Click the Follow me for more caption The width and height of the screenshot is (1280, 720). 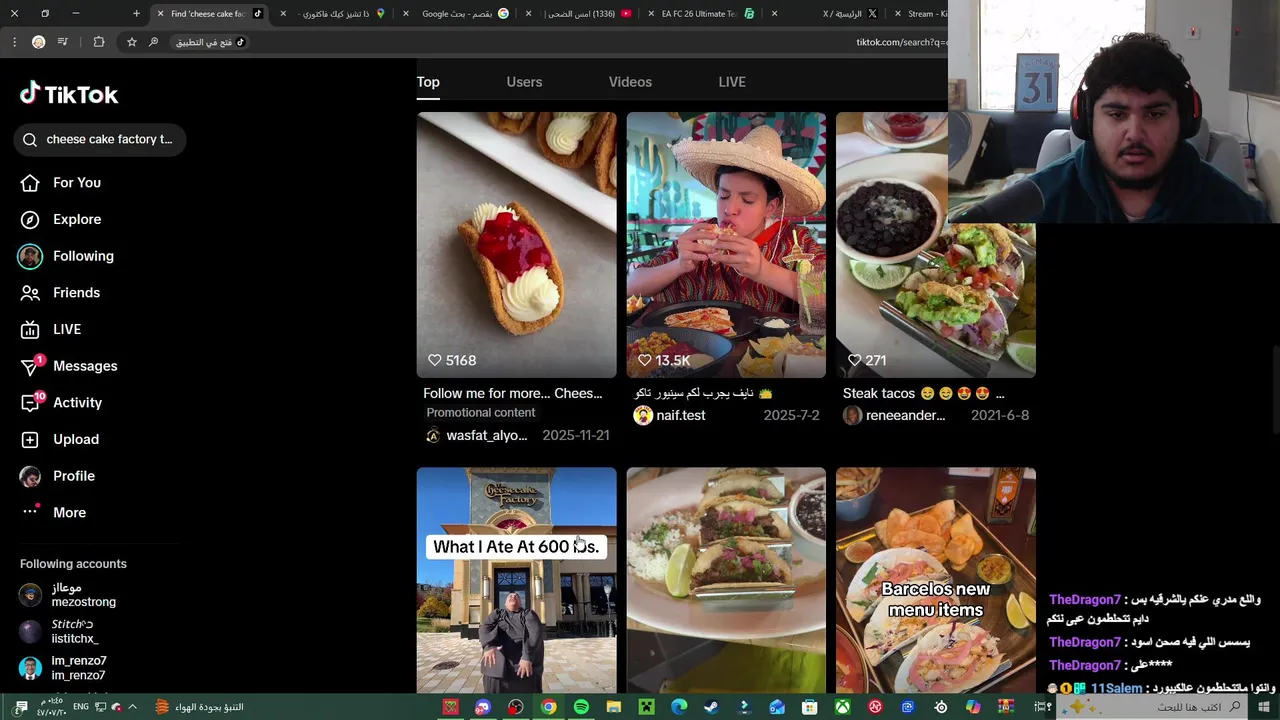(512, 393)
